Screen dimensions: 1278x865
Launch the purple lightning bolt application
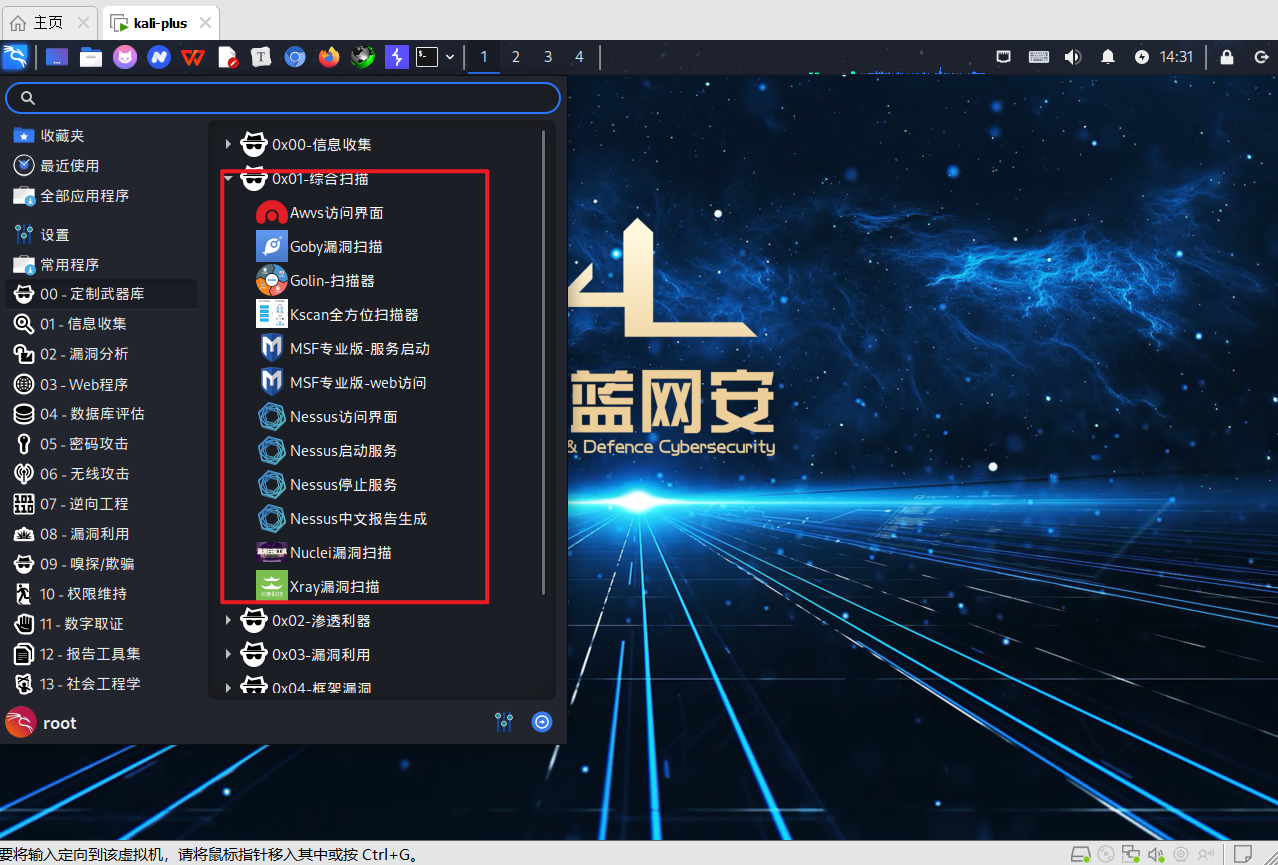[x=397, y=57]
